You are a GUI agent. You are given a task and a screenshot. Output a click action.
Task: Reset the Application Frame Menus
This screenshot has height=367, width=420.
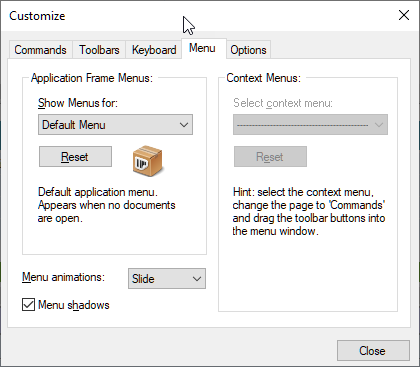pyautogui.click(x=75, y=157)
